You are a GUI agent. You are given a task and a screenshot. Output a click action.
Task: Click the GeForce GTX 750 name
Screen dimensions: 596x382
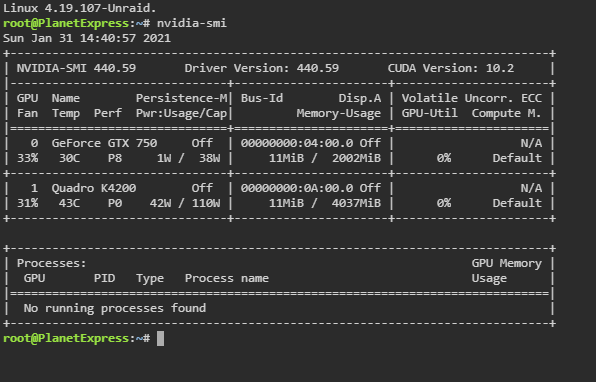(104, 143)
